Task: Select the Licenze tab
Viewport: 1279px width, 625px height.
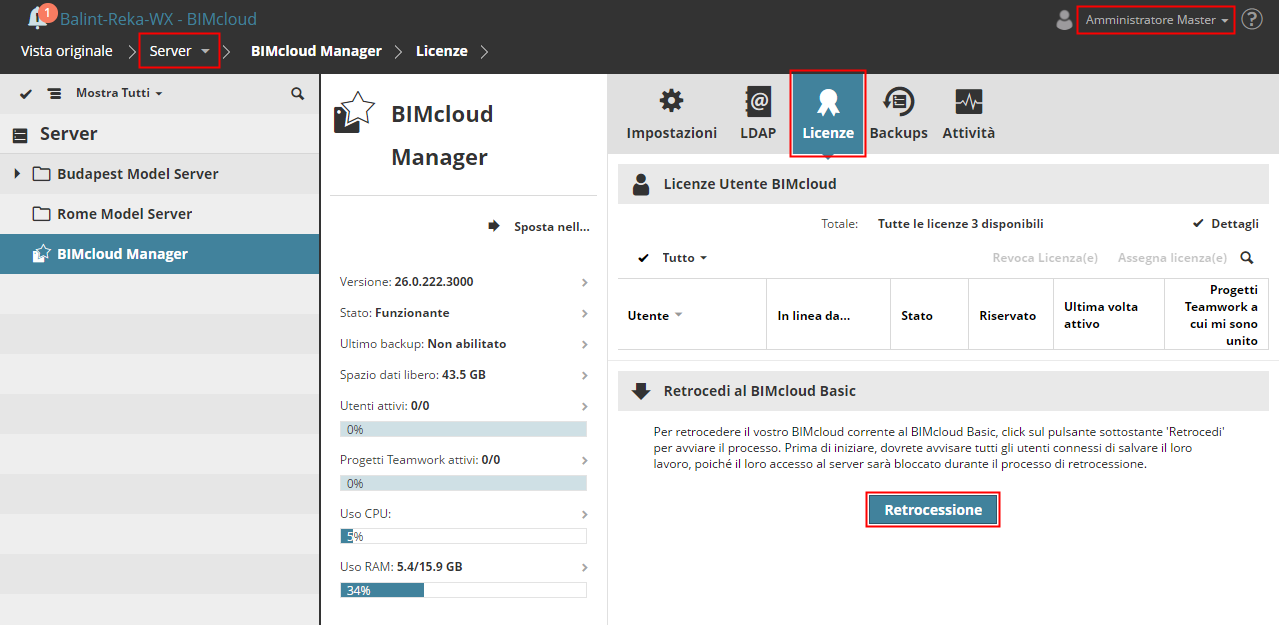Action: (828, 112)
